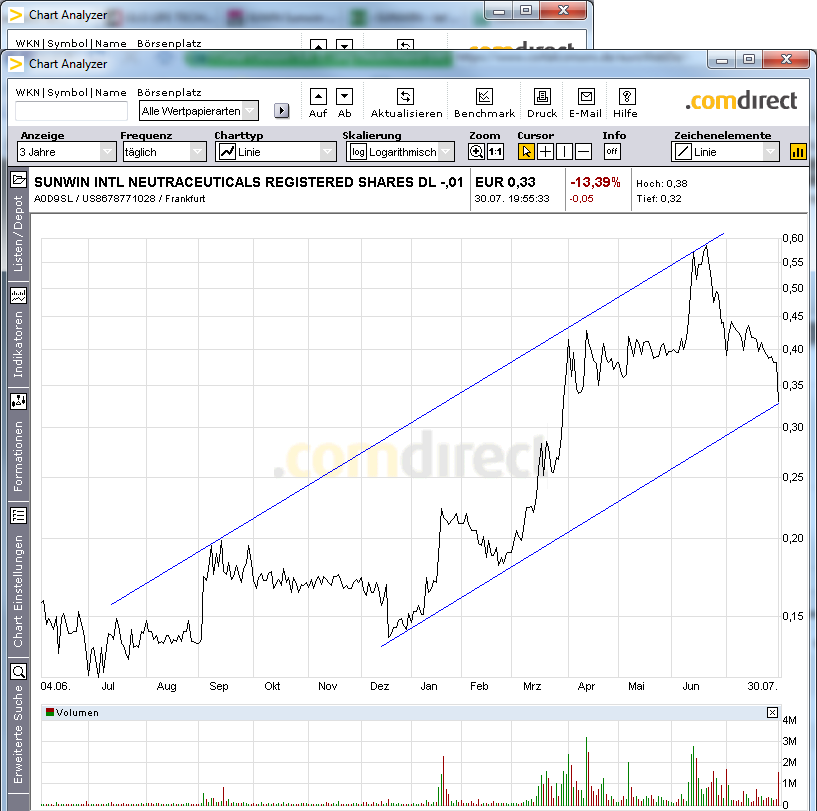Click the red-green Volumen legend icon
This screenshot has height=811, width=817.
(50, 712)
